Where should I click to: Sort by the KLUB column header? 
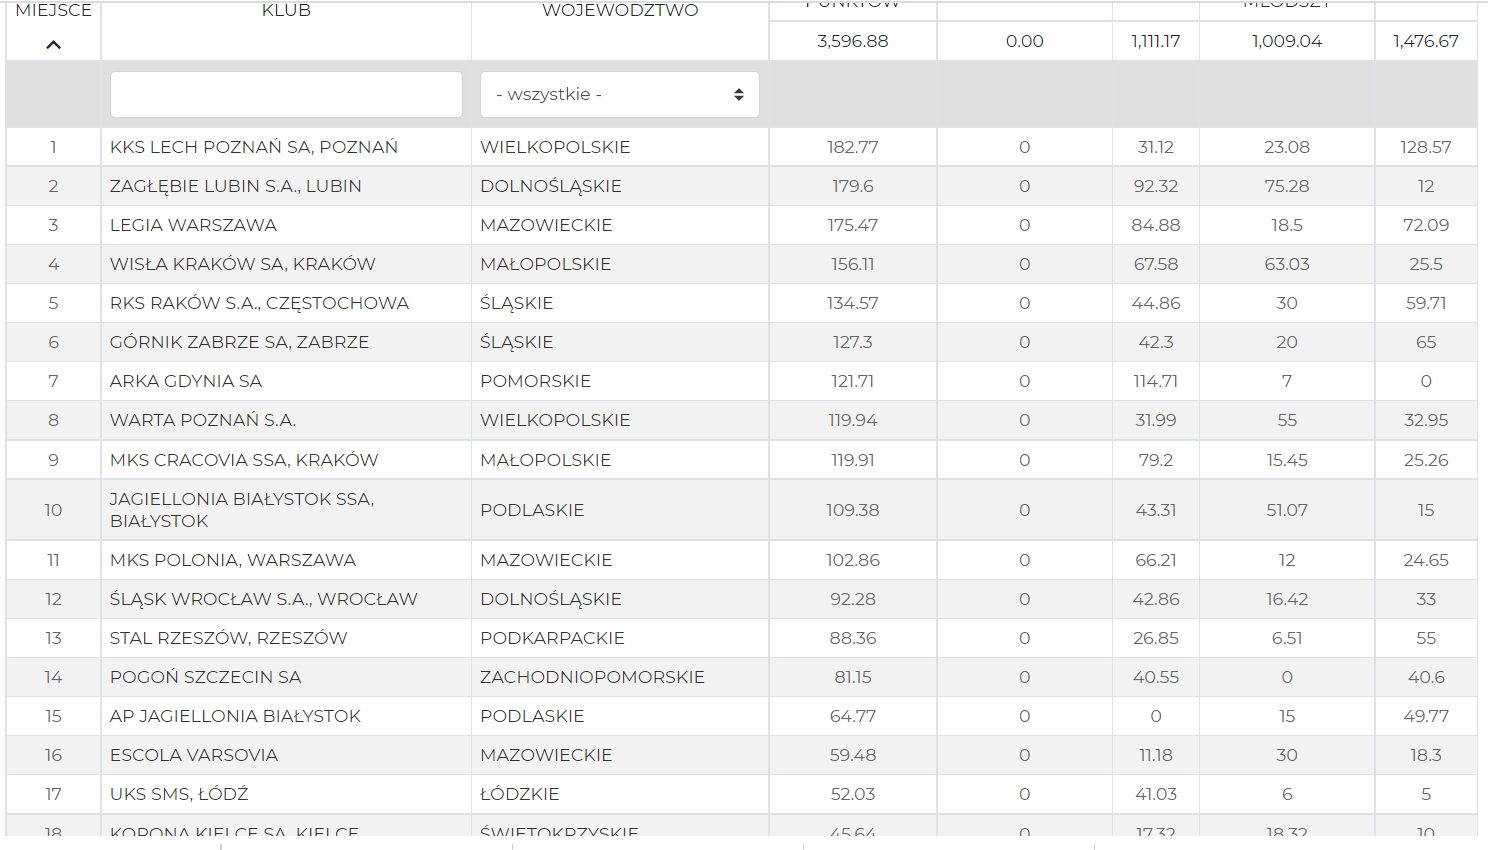[x=286, y=10]
